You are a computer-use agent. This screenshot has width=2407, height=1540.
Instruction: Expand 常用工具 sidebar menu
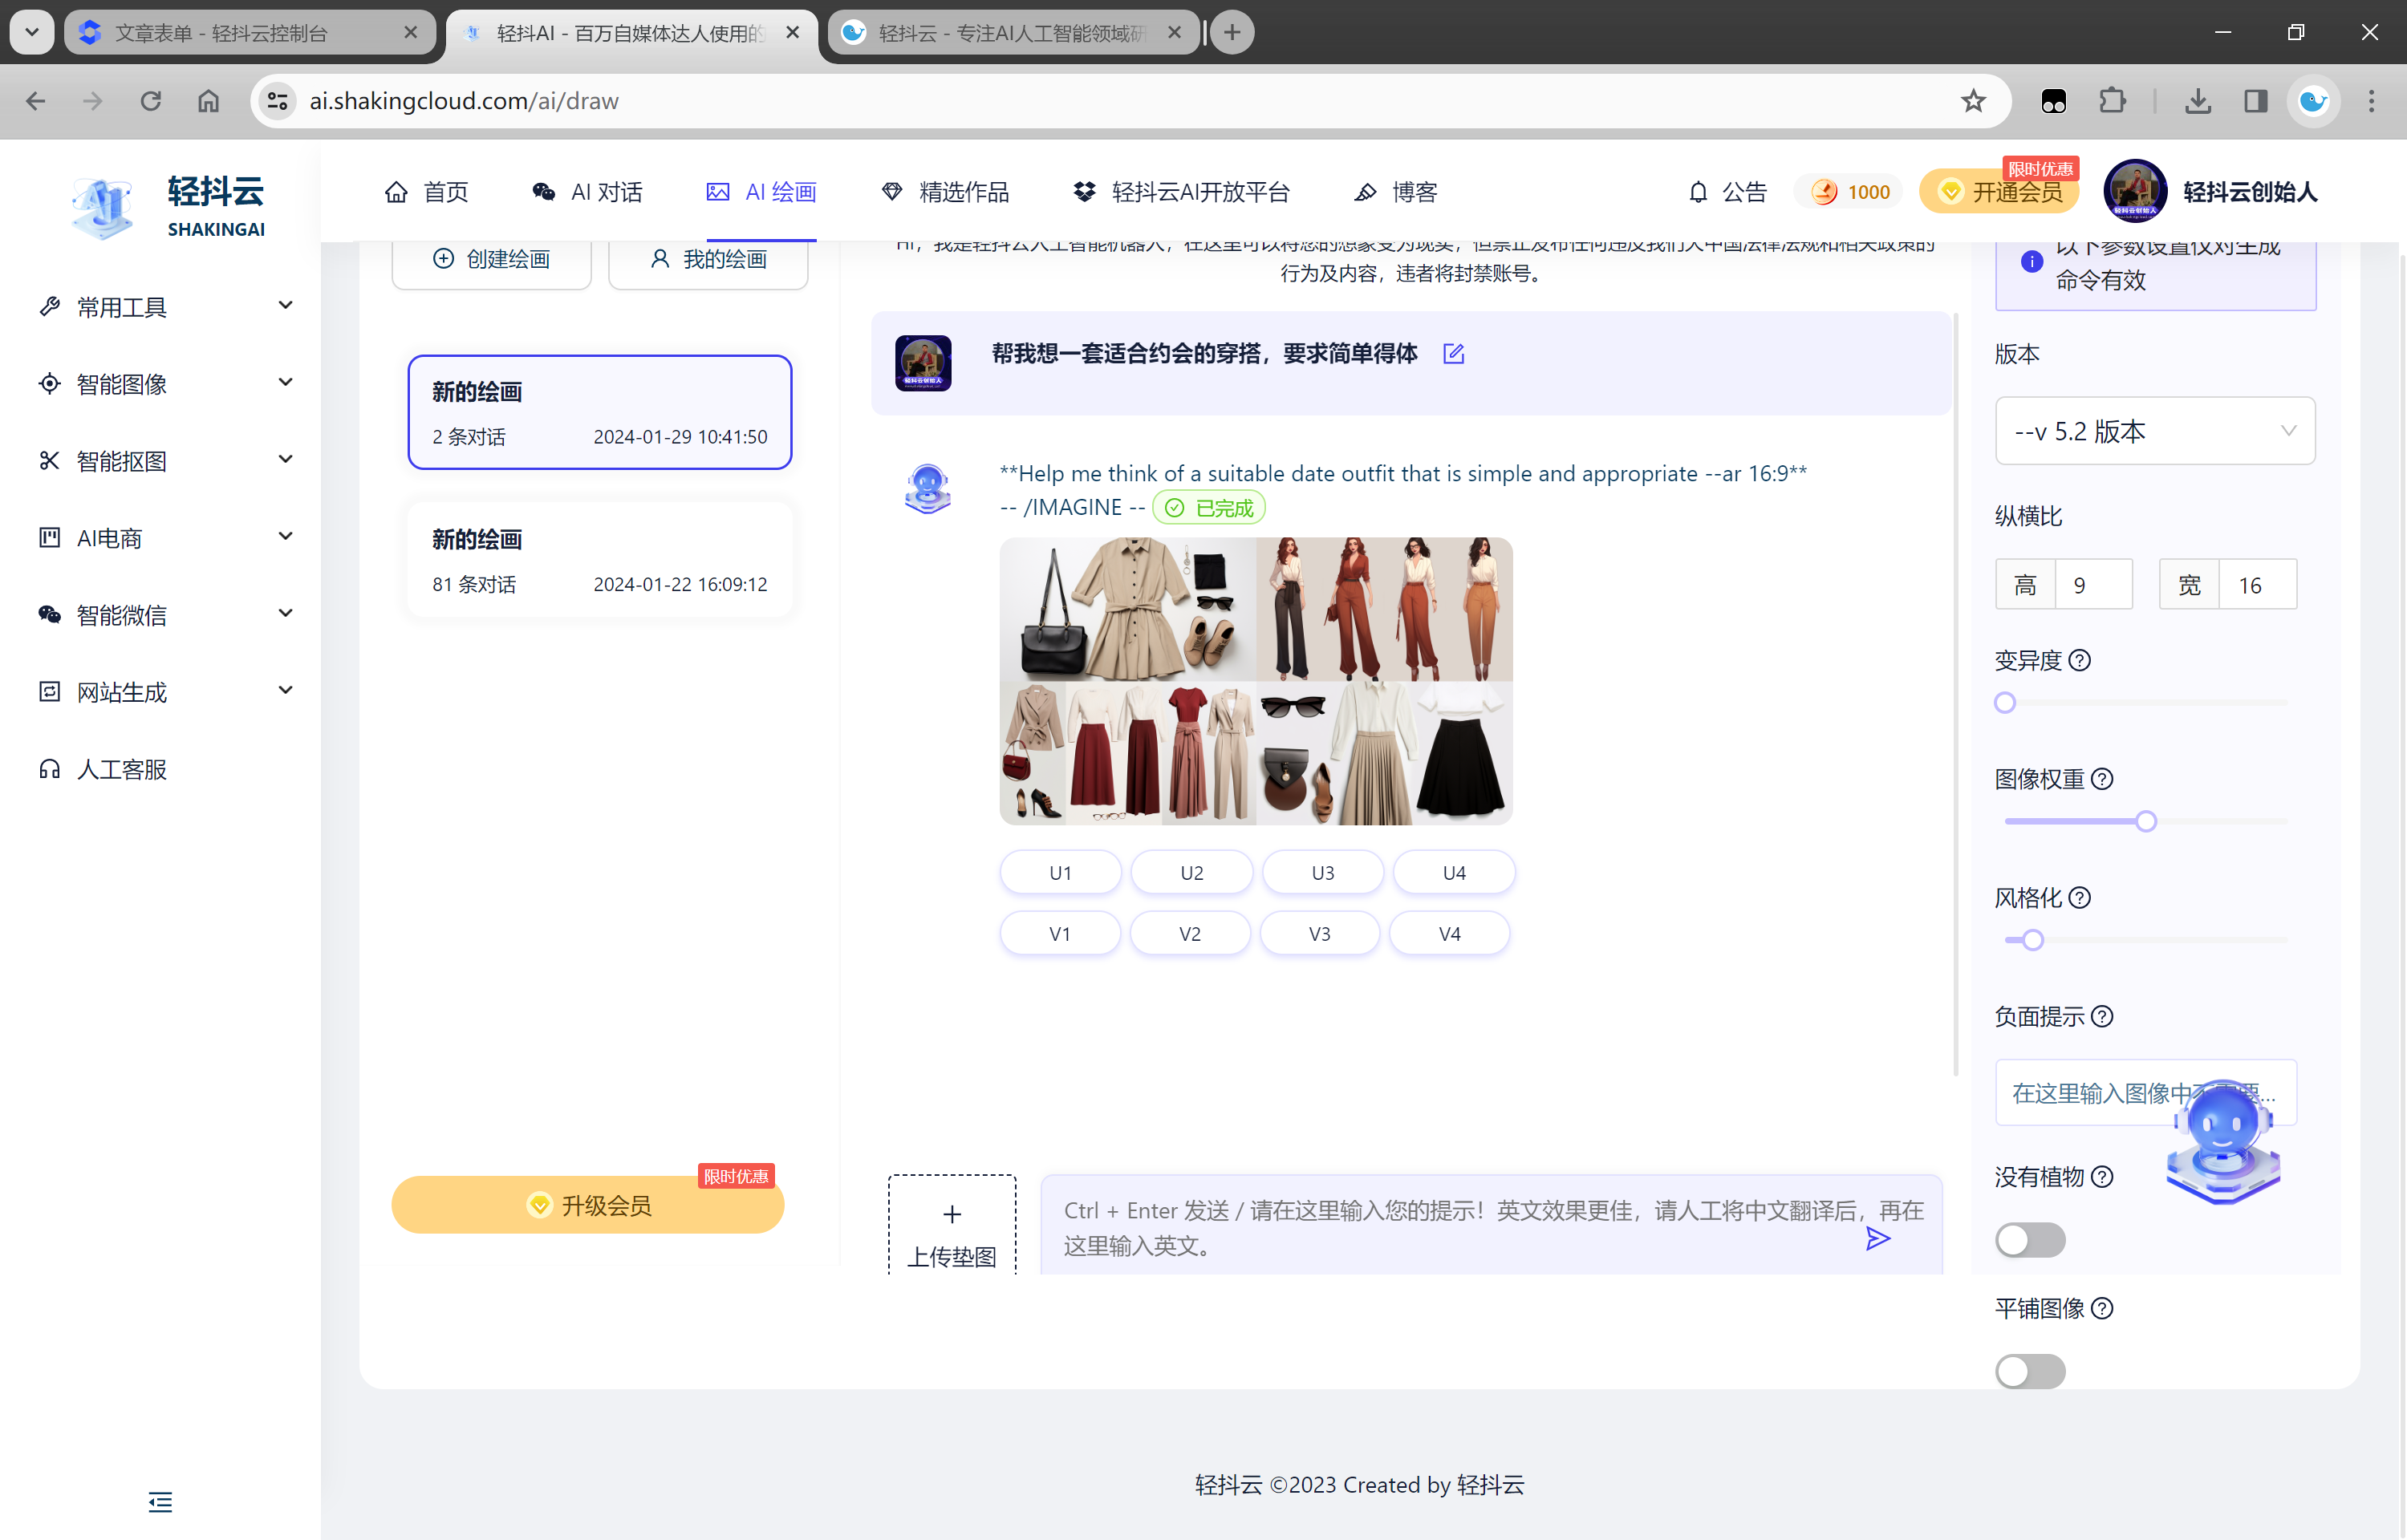point(166,307)
